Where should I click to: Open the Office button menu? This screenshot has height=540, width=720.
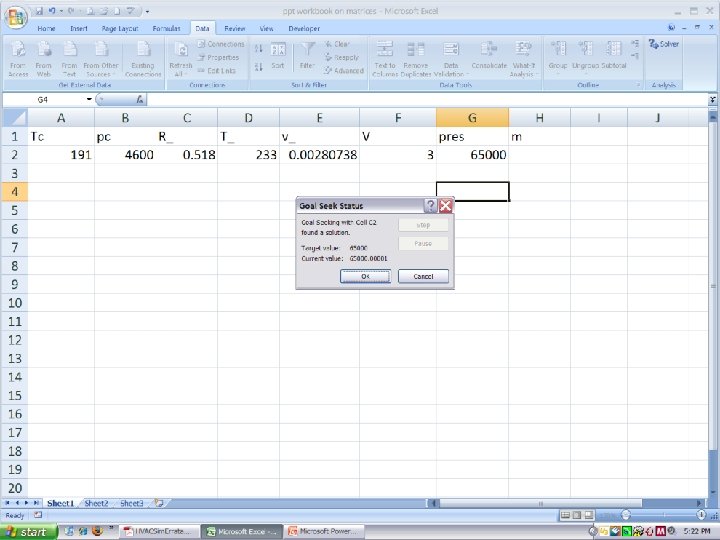(16, 17)
